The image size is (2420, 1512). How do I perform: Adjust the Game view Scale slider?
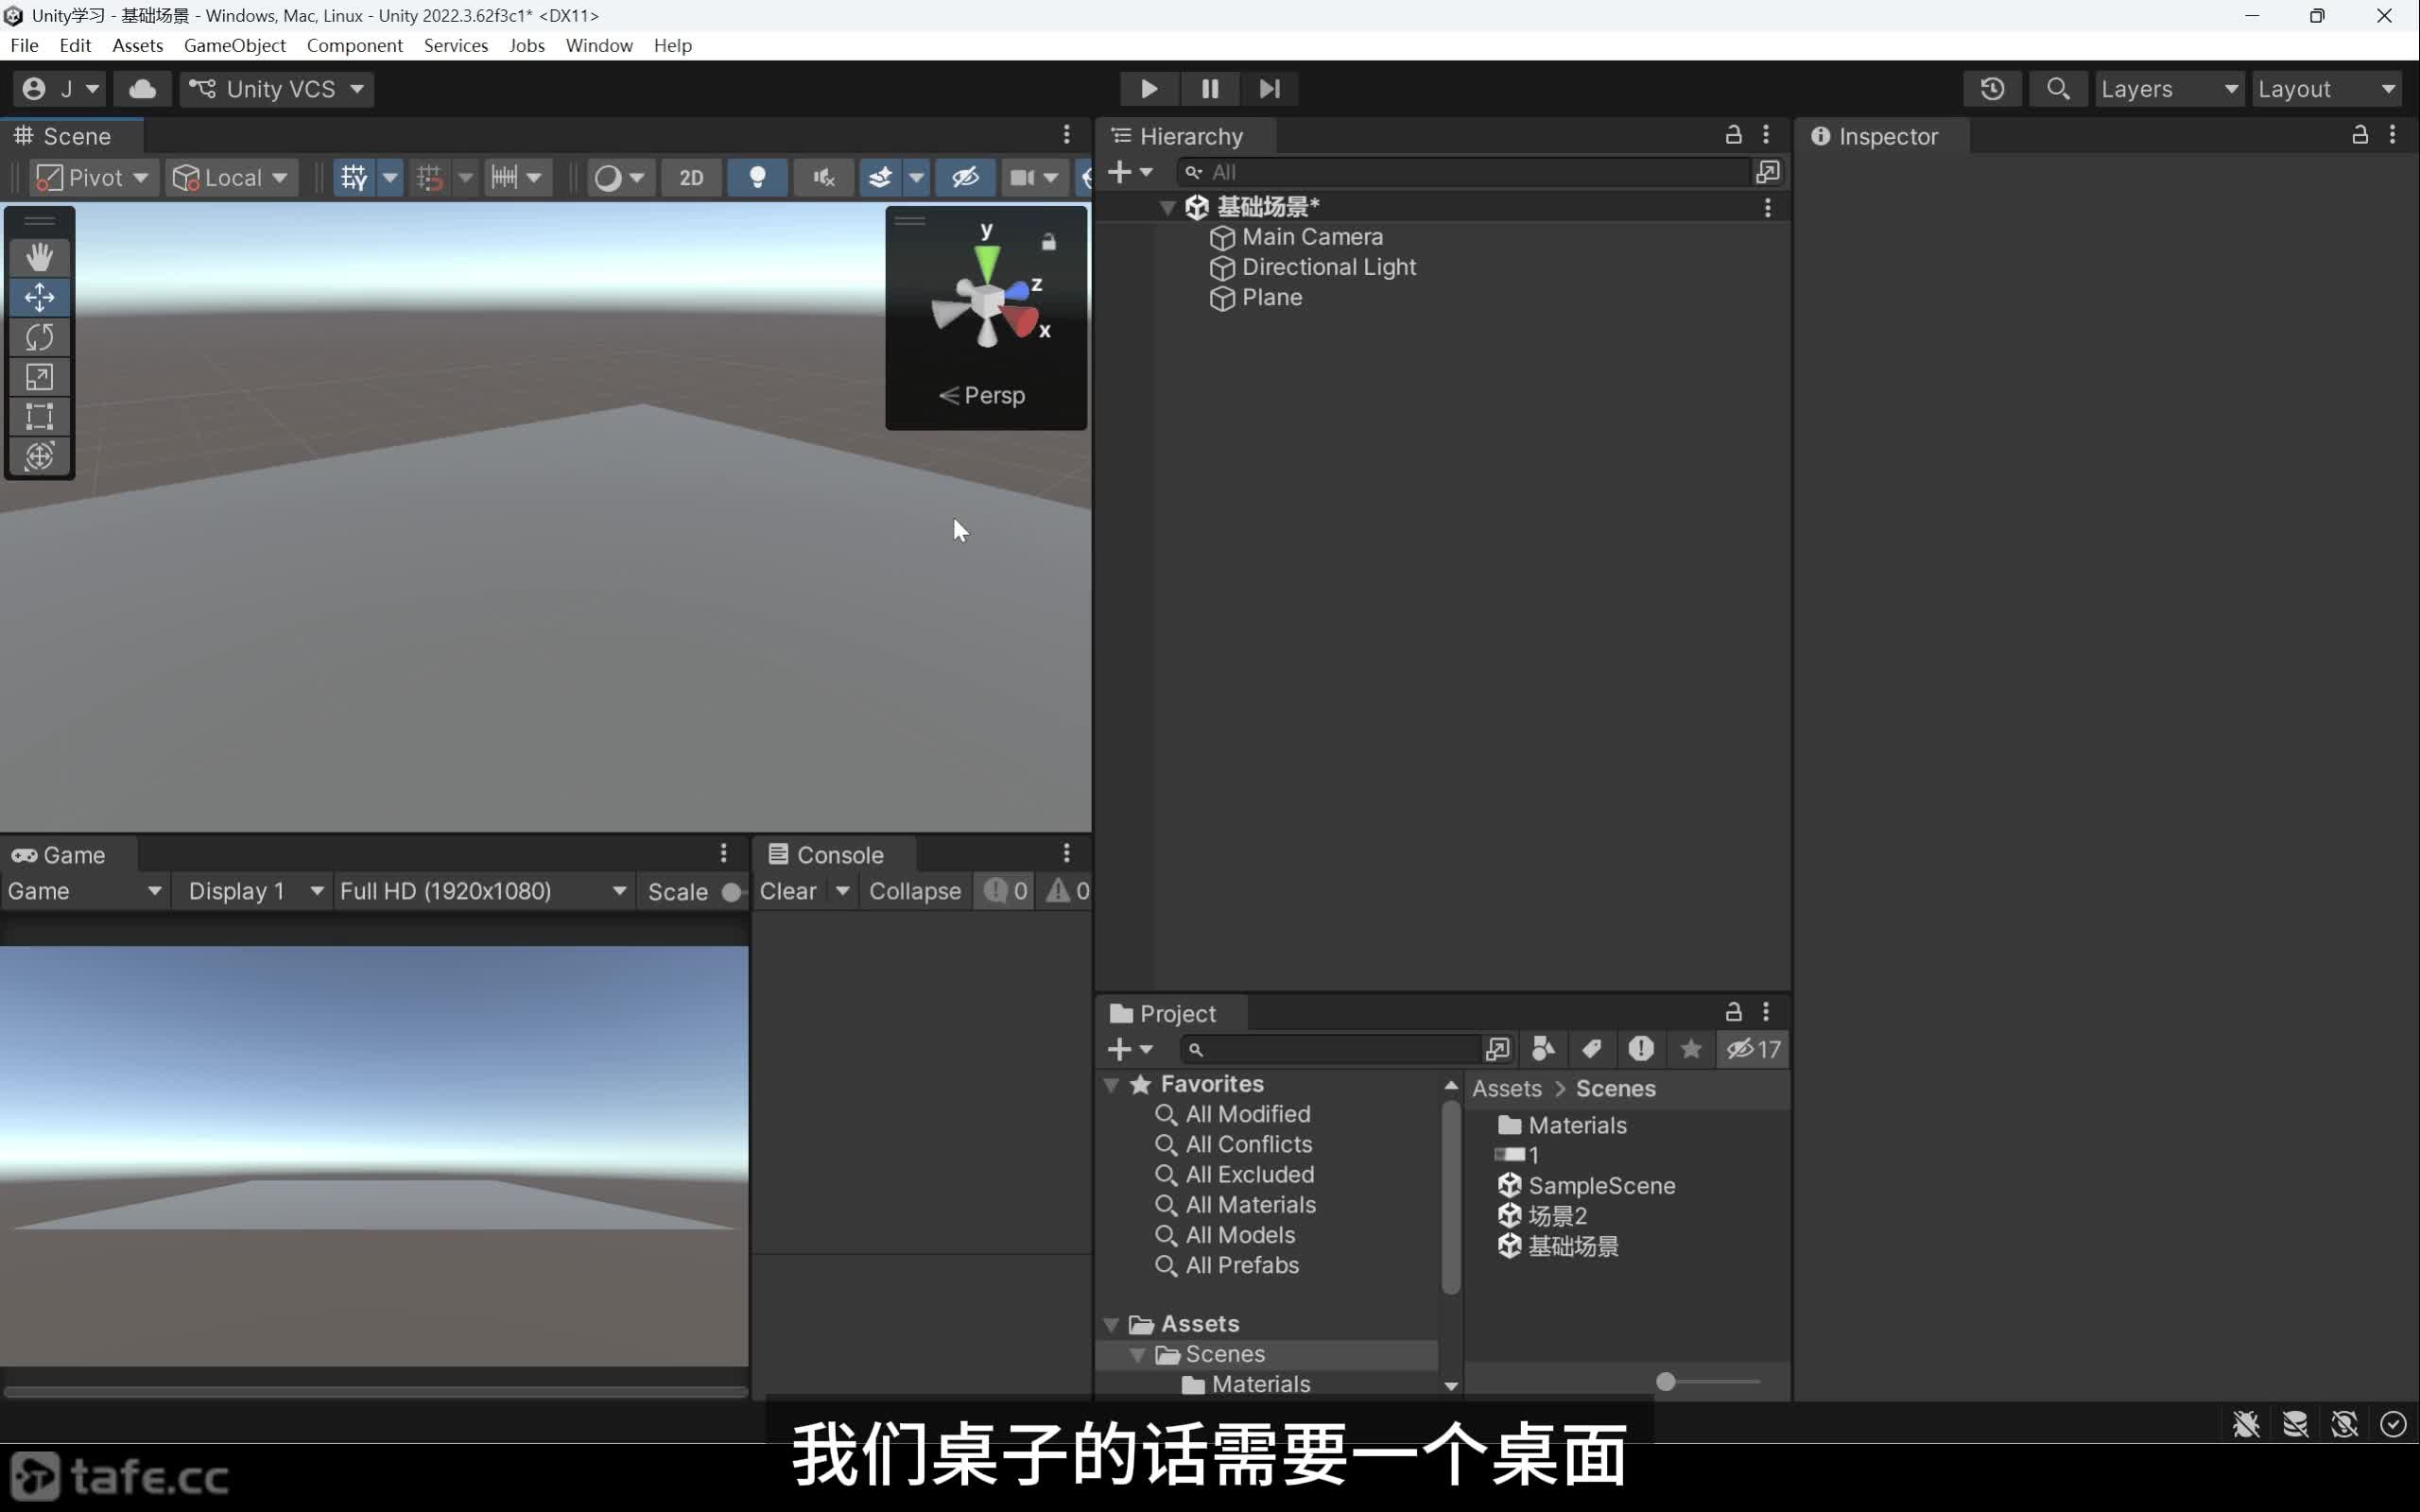click(733, 892)
